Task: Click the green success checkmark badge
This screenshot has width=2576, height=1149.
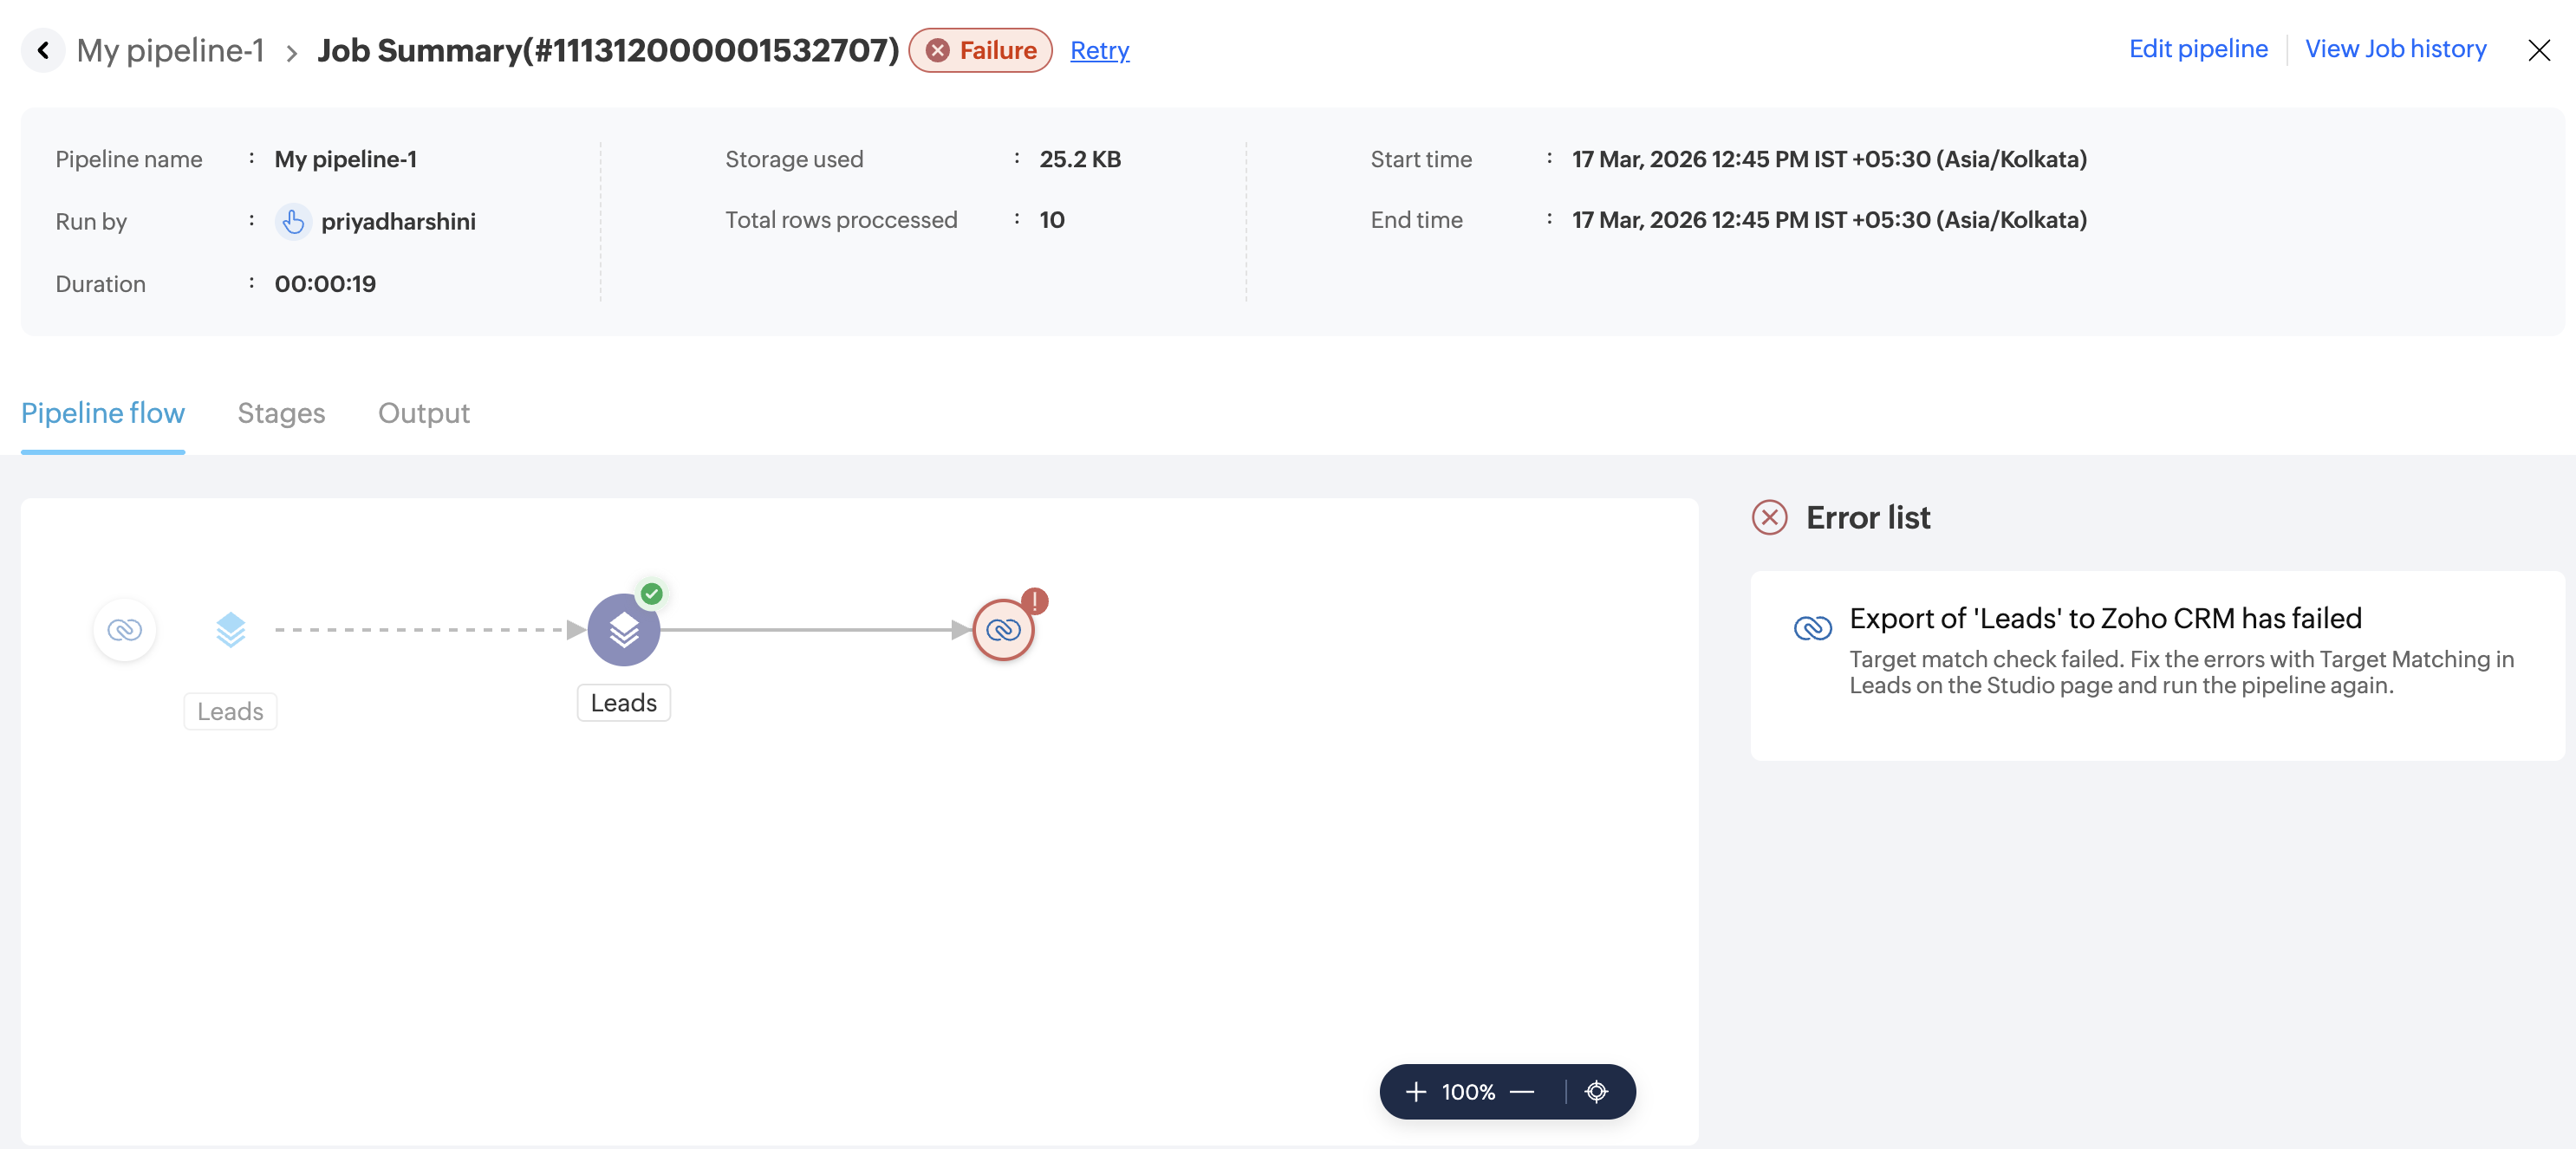Action: tap(652, 594)
